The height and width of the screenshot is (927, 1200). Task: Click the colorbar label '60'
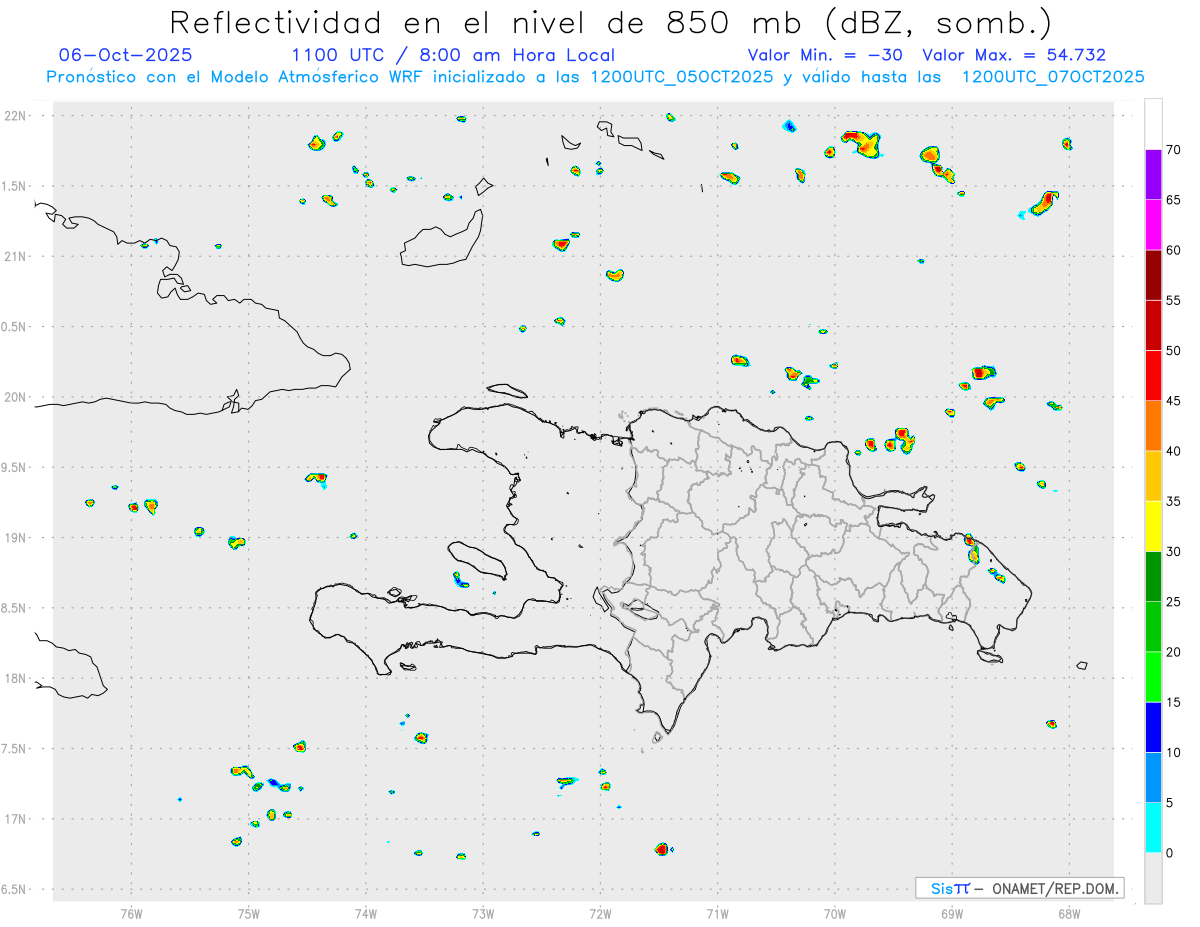(1173, 250)
